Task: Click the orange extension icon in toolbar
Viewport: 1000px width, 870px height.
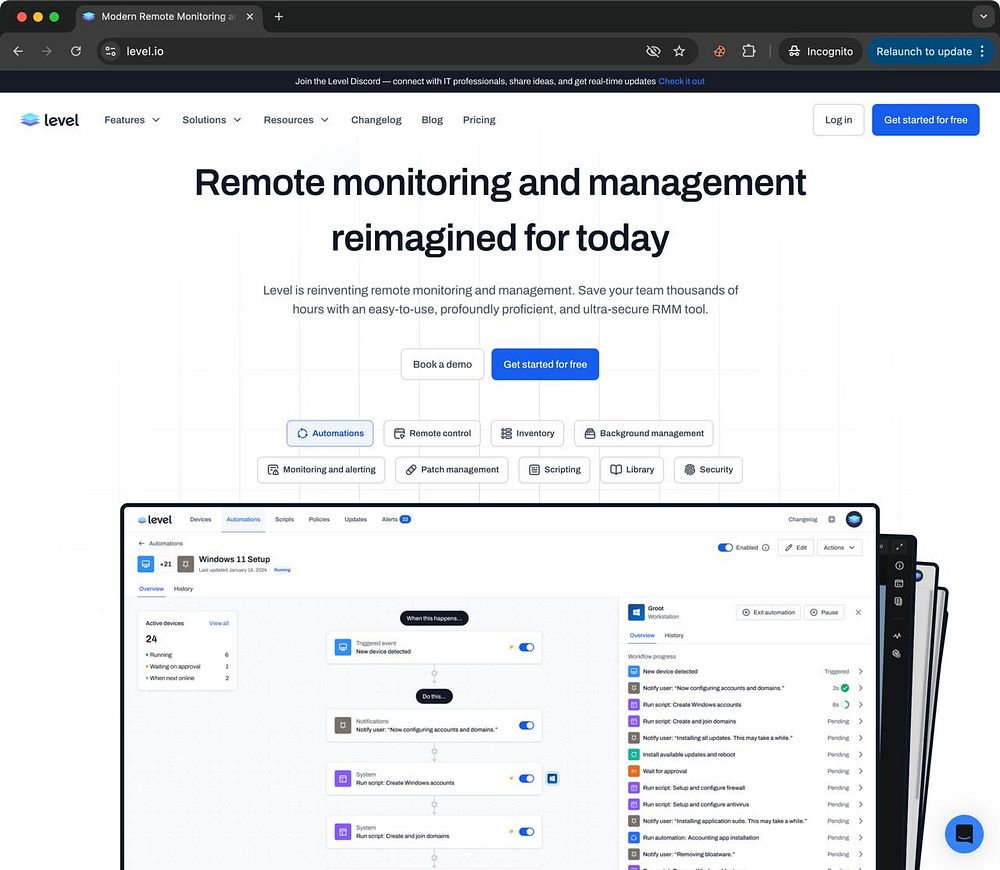Action: pyautogui.click(x=719, y=51)
